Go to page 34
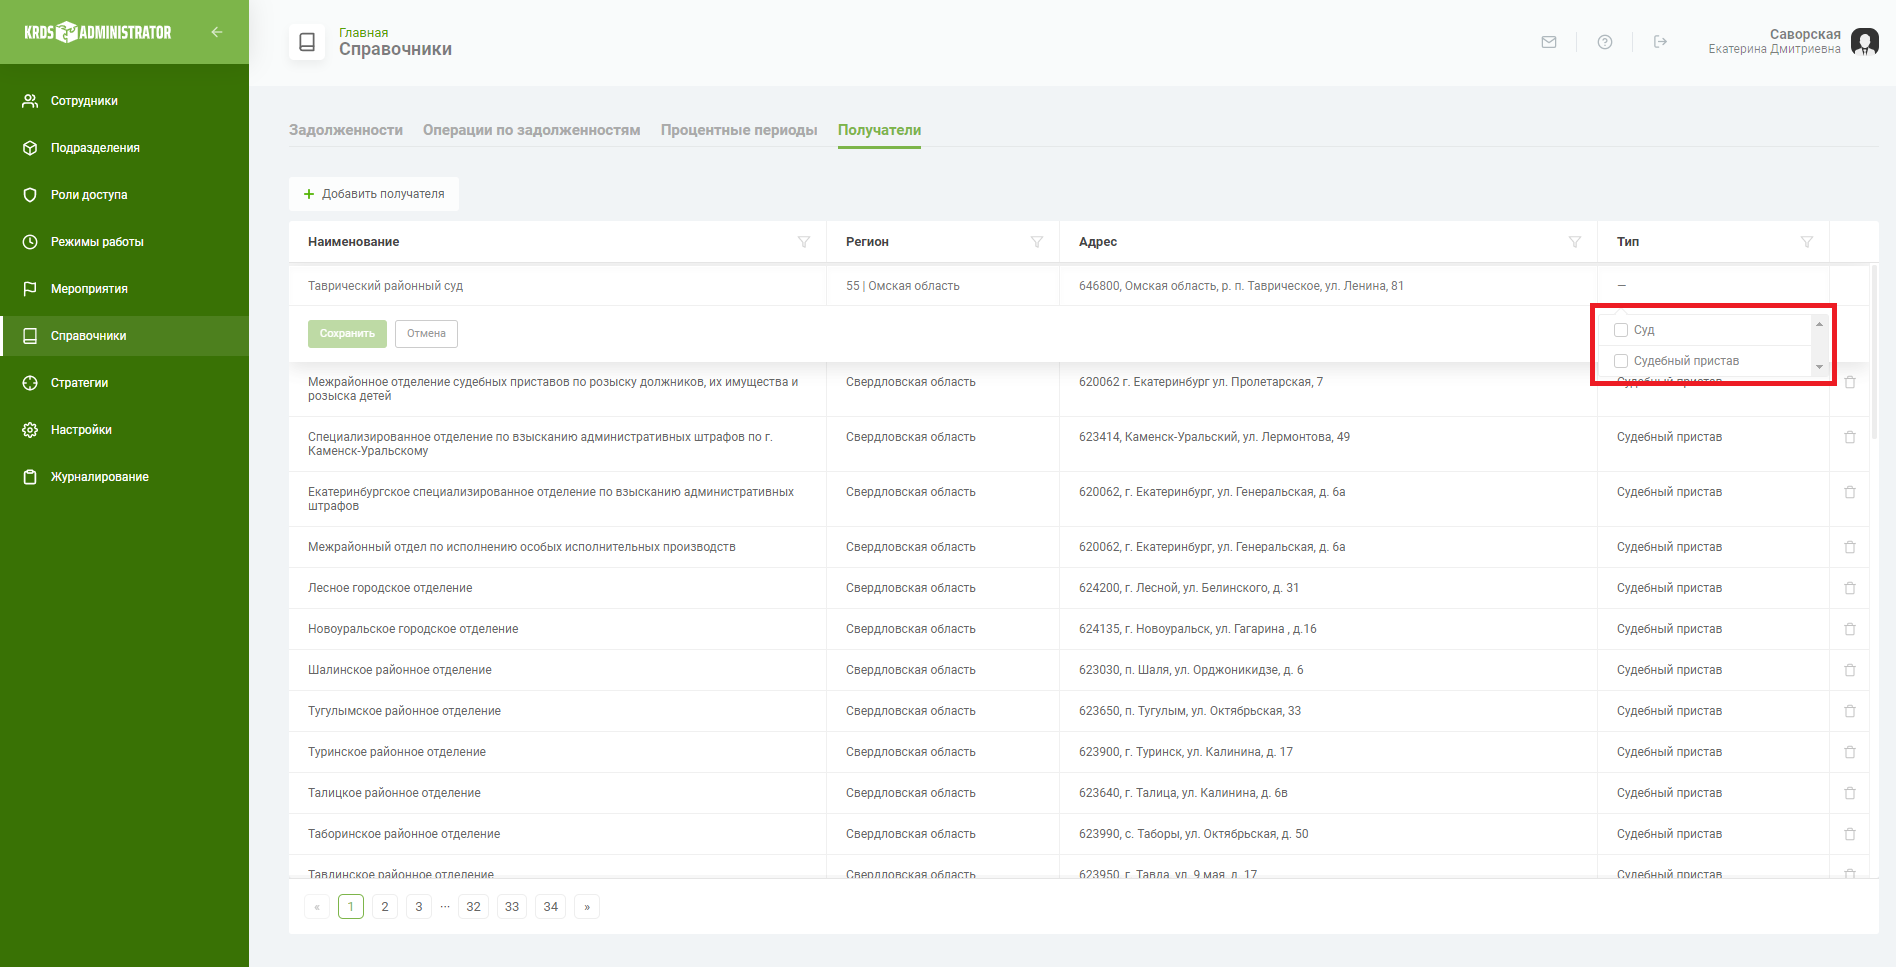1896x967 pixels. pyautogui.click(x=551, y=907)
